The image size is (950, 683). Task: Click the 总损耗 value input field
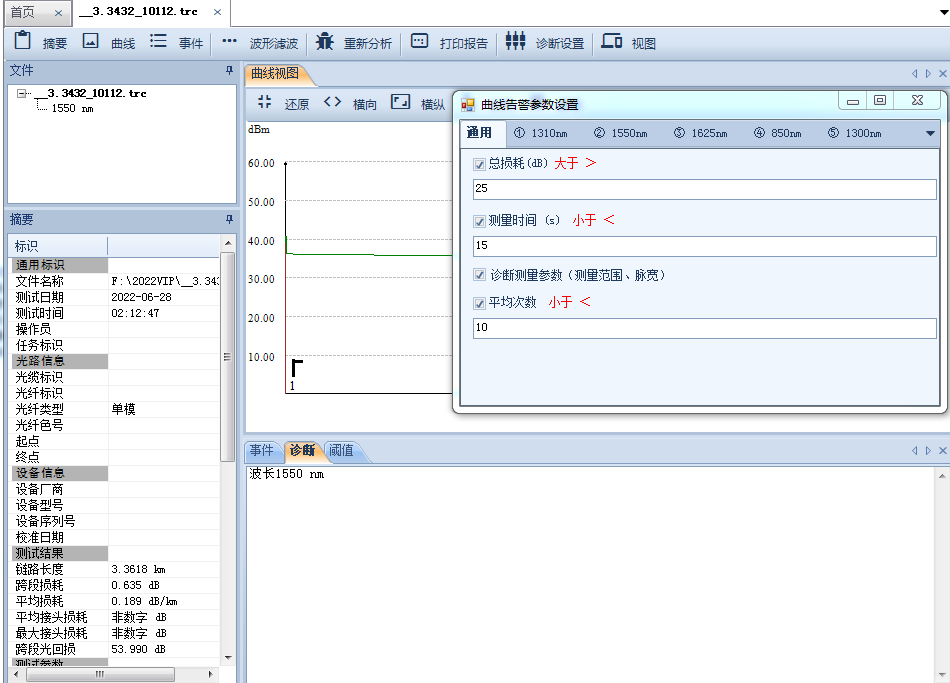[x=704, y=189]
